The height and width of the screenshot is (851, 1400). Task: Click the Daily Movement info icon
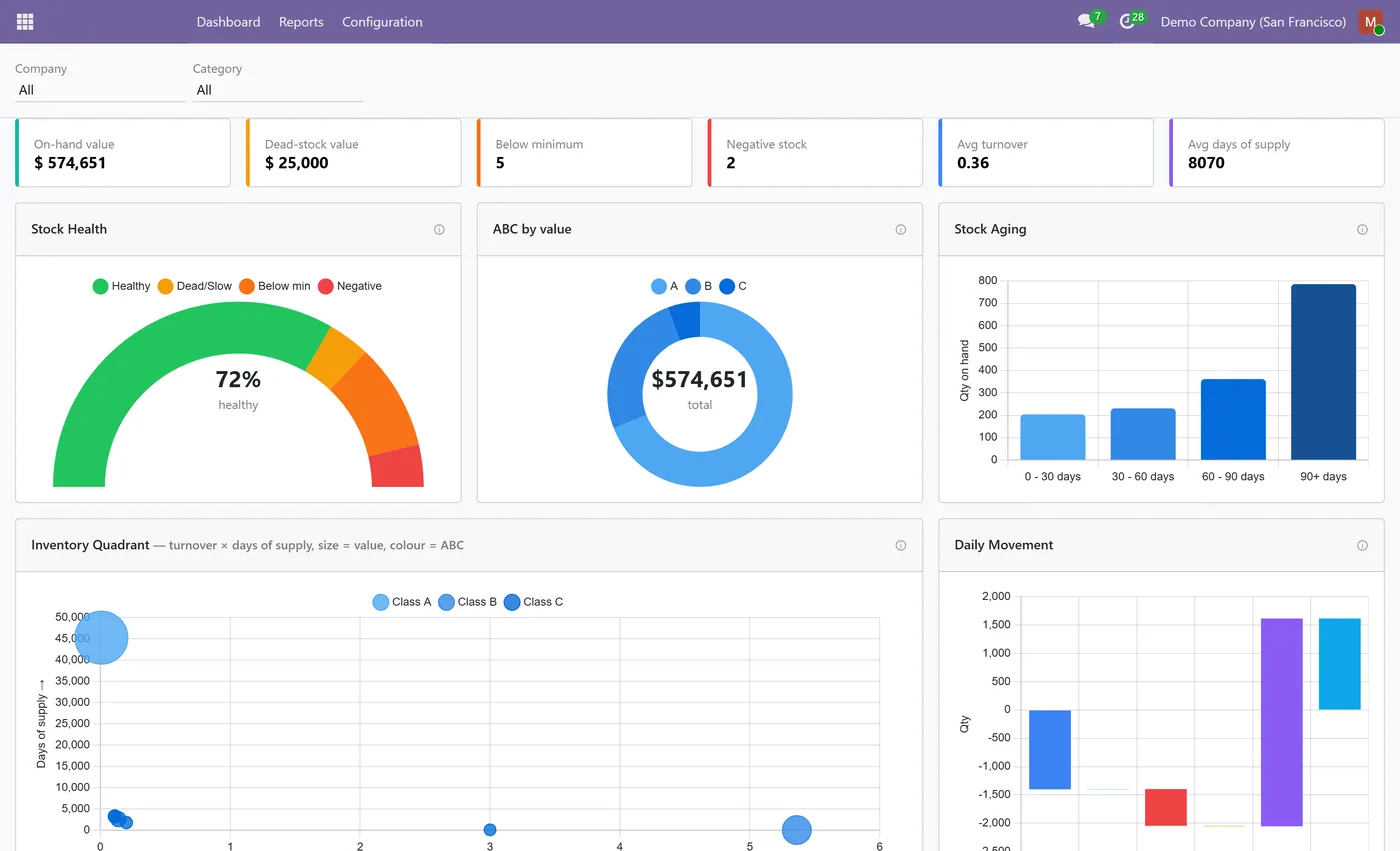click(1362, 545)
